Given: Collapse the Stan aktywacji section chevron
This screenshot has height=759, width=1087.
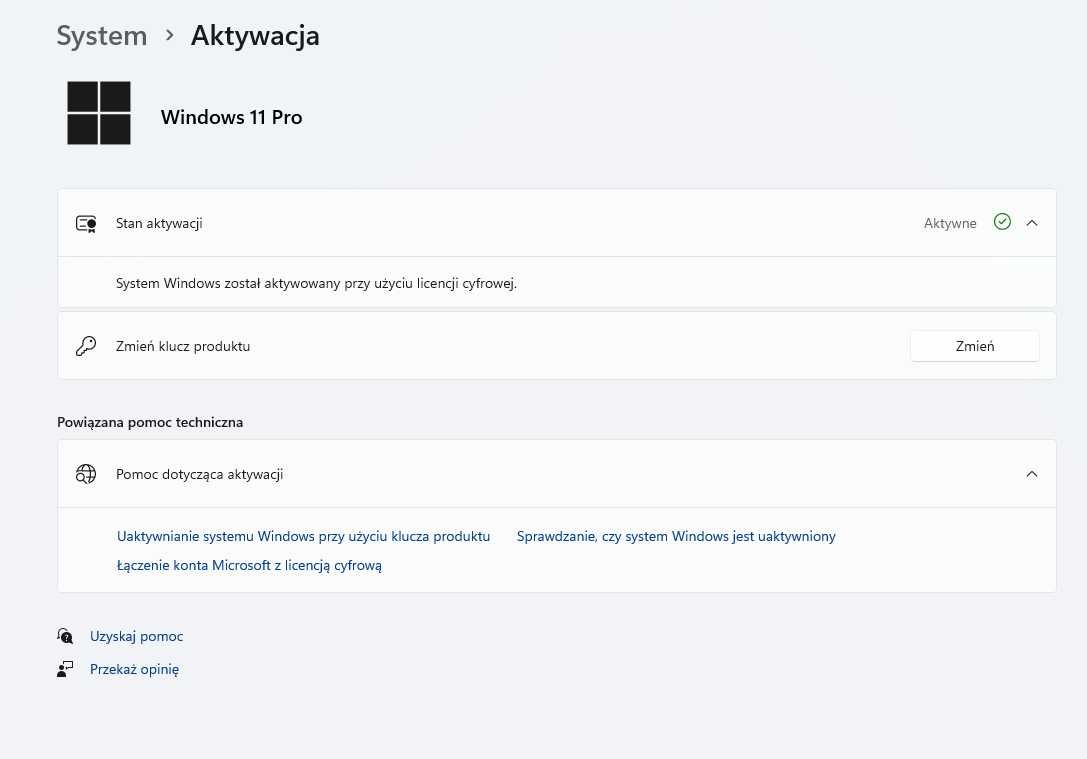Looking at the screenshot, I should [1032, 223].
